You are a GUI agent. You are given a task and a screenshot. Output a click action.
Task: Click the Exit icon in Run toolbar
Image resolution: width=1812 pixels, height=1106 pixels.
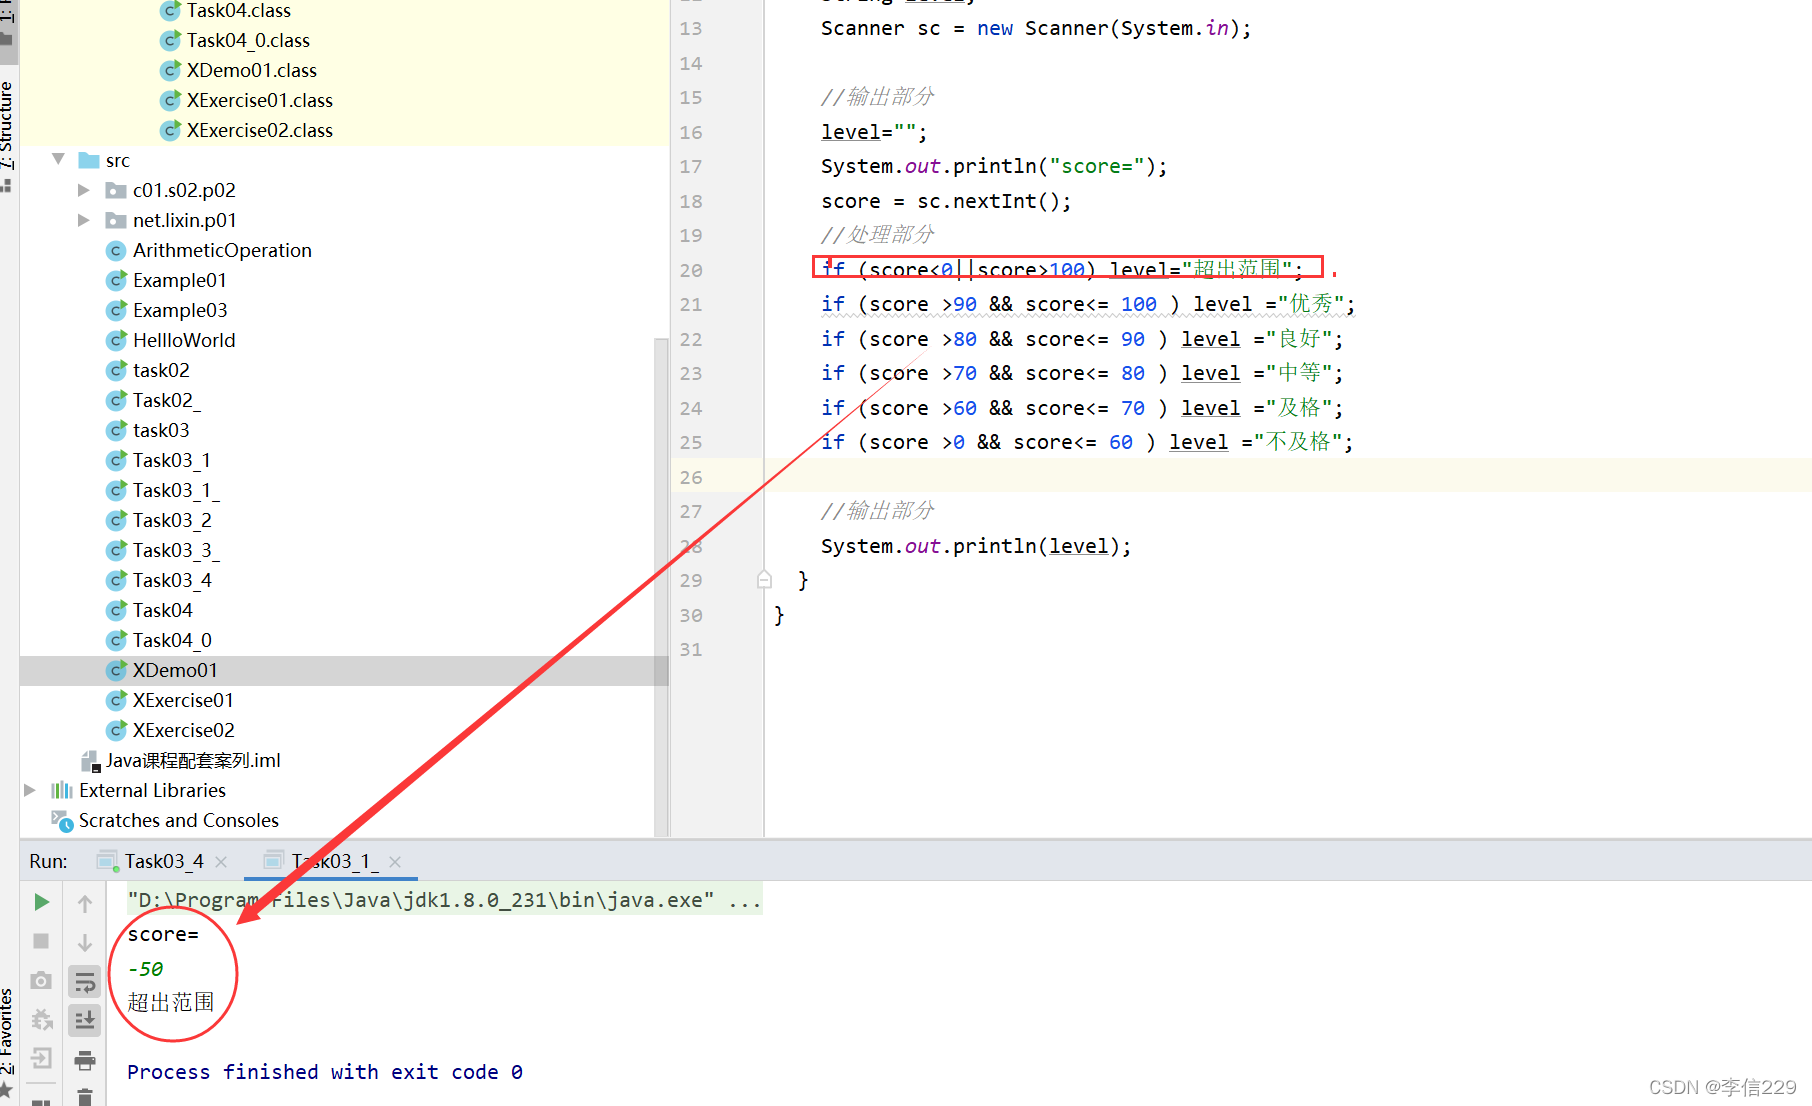pos(41,1058)
